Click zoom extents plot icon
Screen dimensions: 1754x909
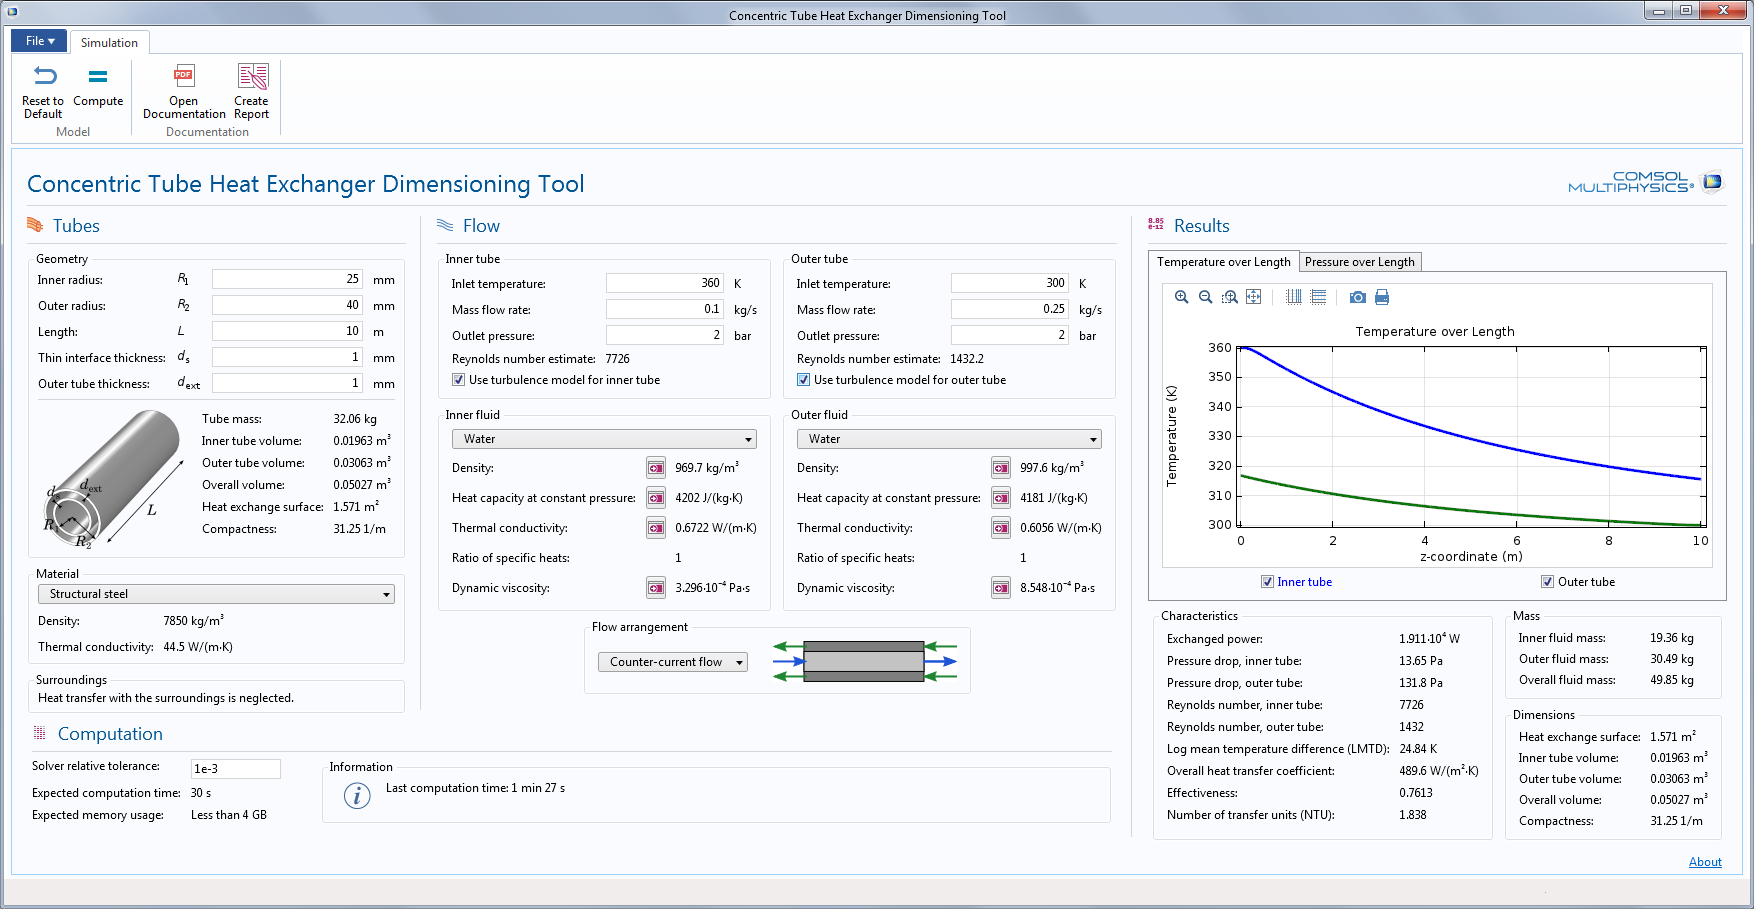pyautogui.click(x=1254, y=297)
